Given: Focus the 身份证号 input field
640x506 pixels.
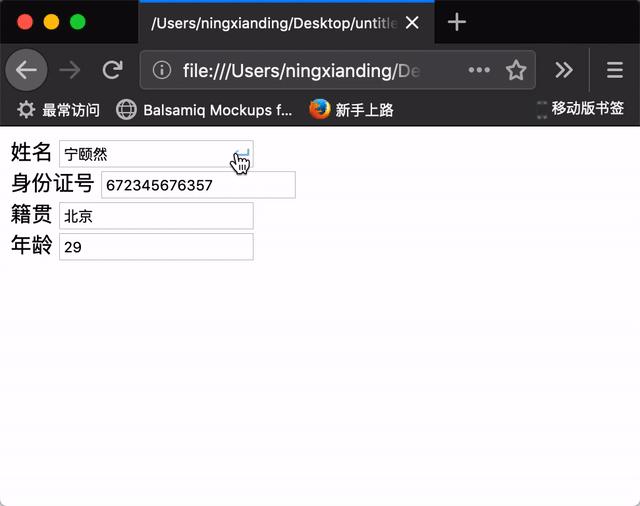Looking at the screenshot, I should pos(198,185).
